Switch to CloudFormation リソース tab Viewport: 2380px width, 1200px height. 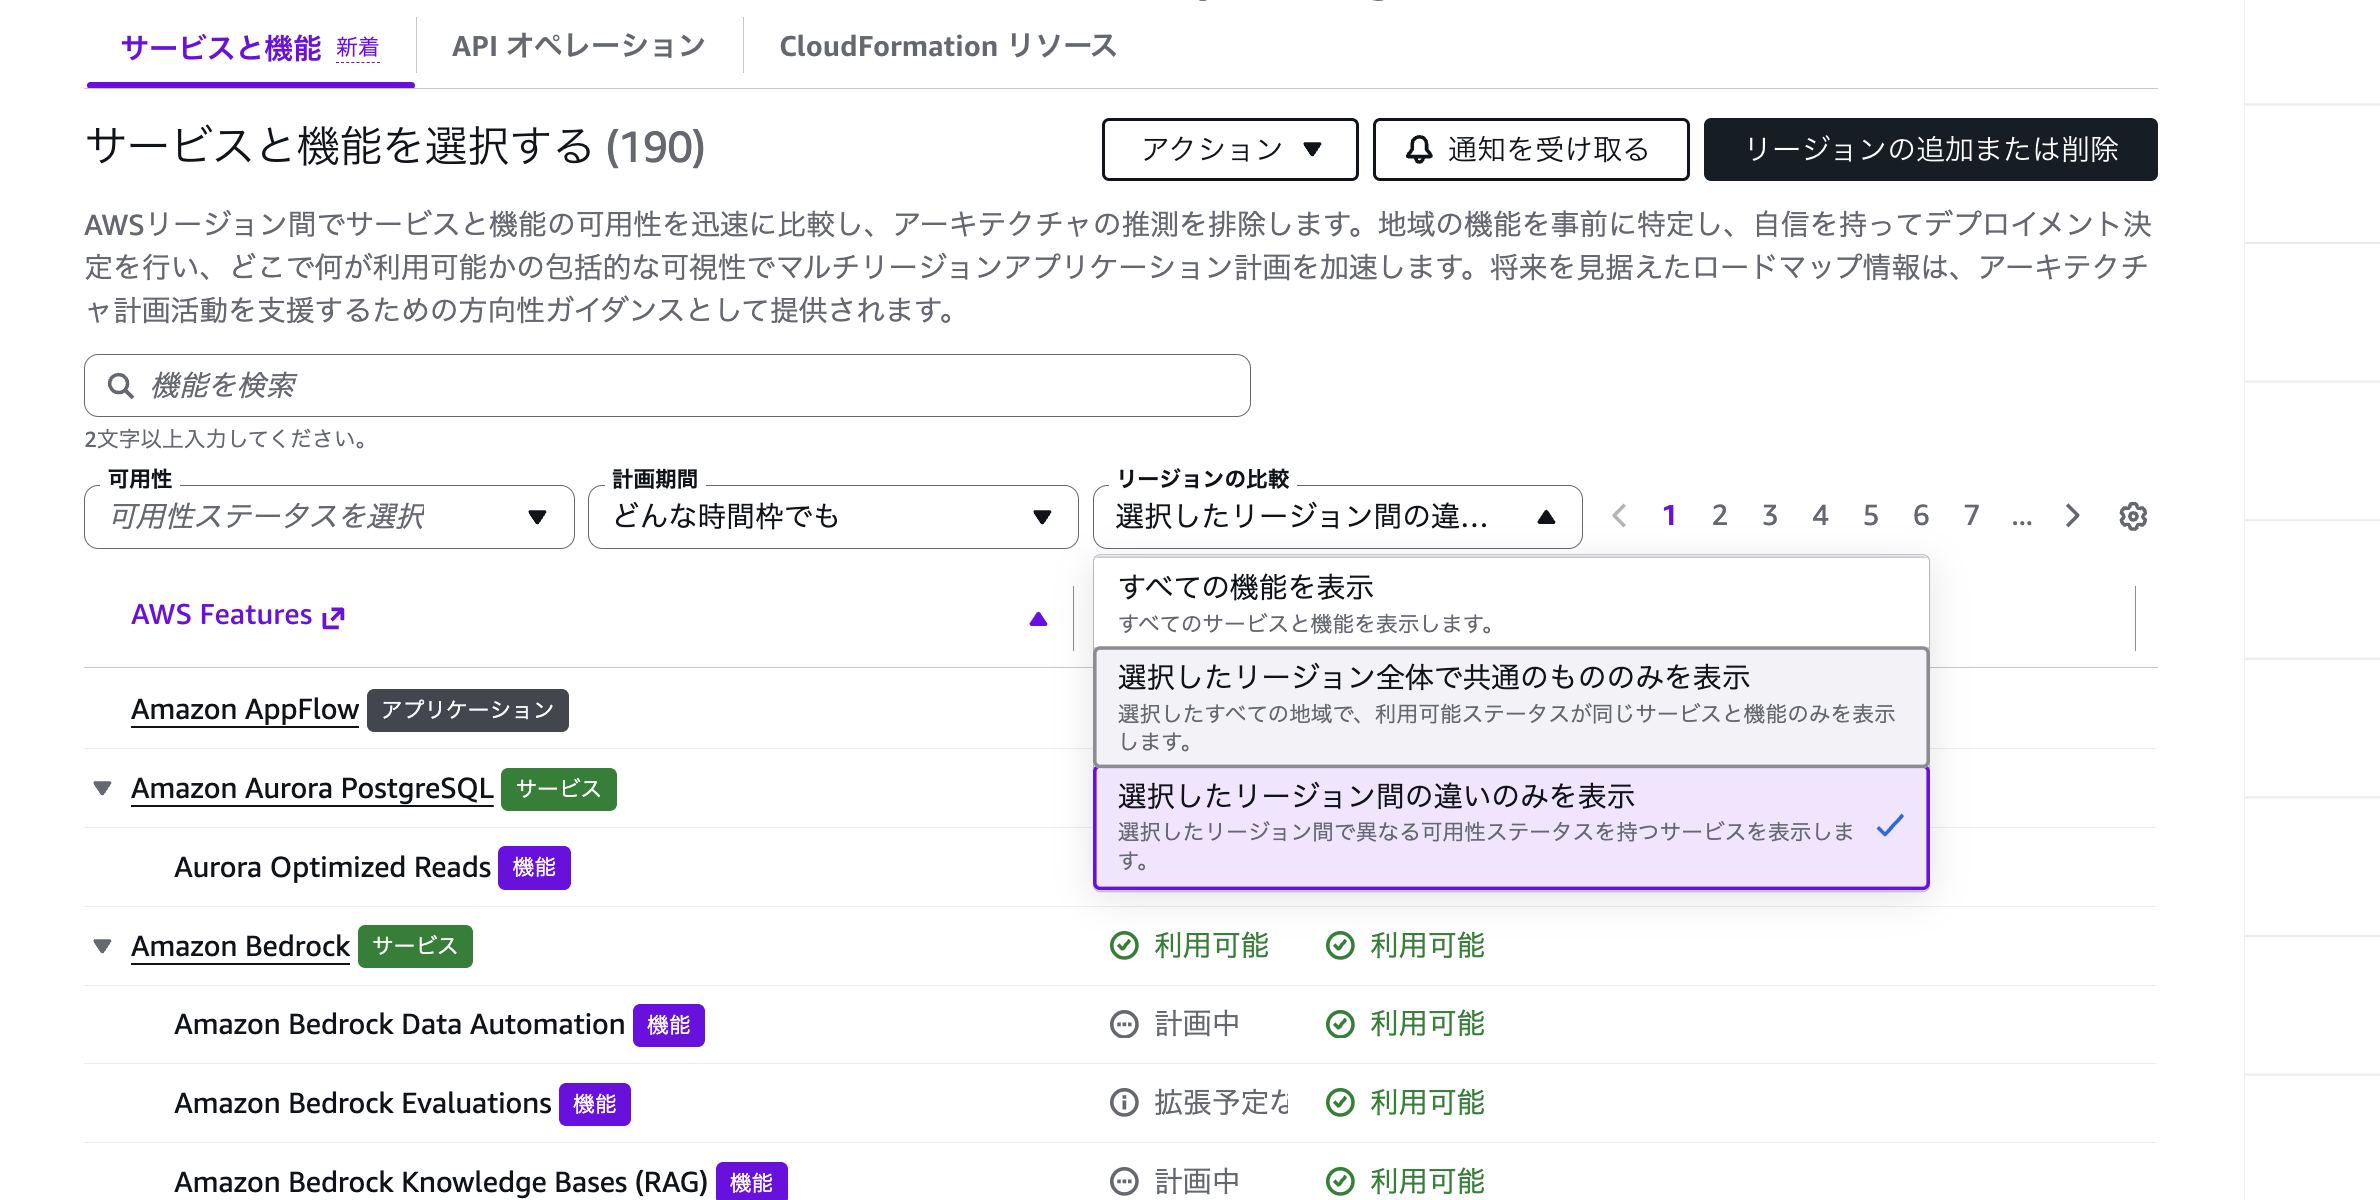click(x=948, y=46)
